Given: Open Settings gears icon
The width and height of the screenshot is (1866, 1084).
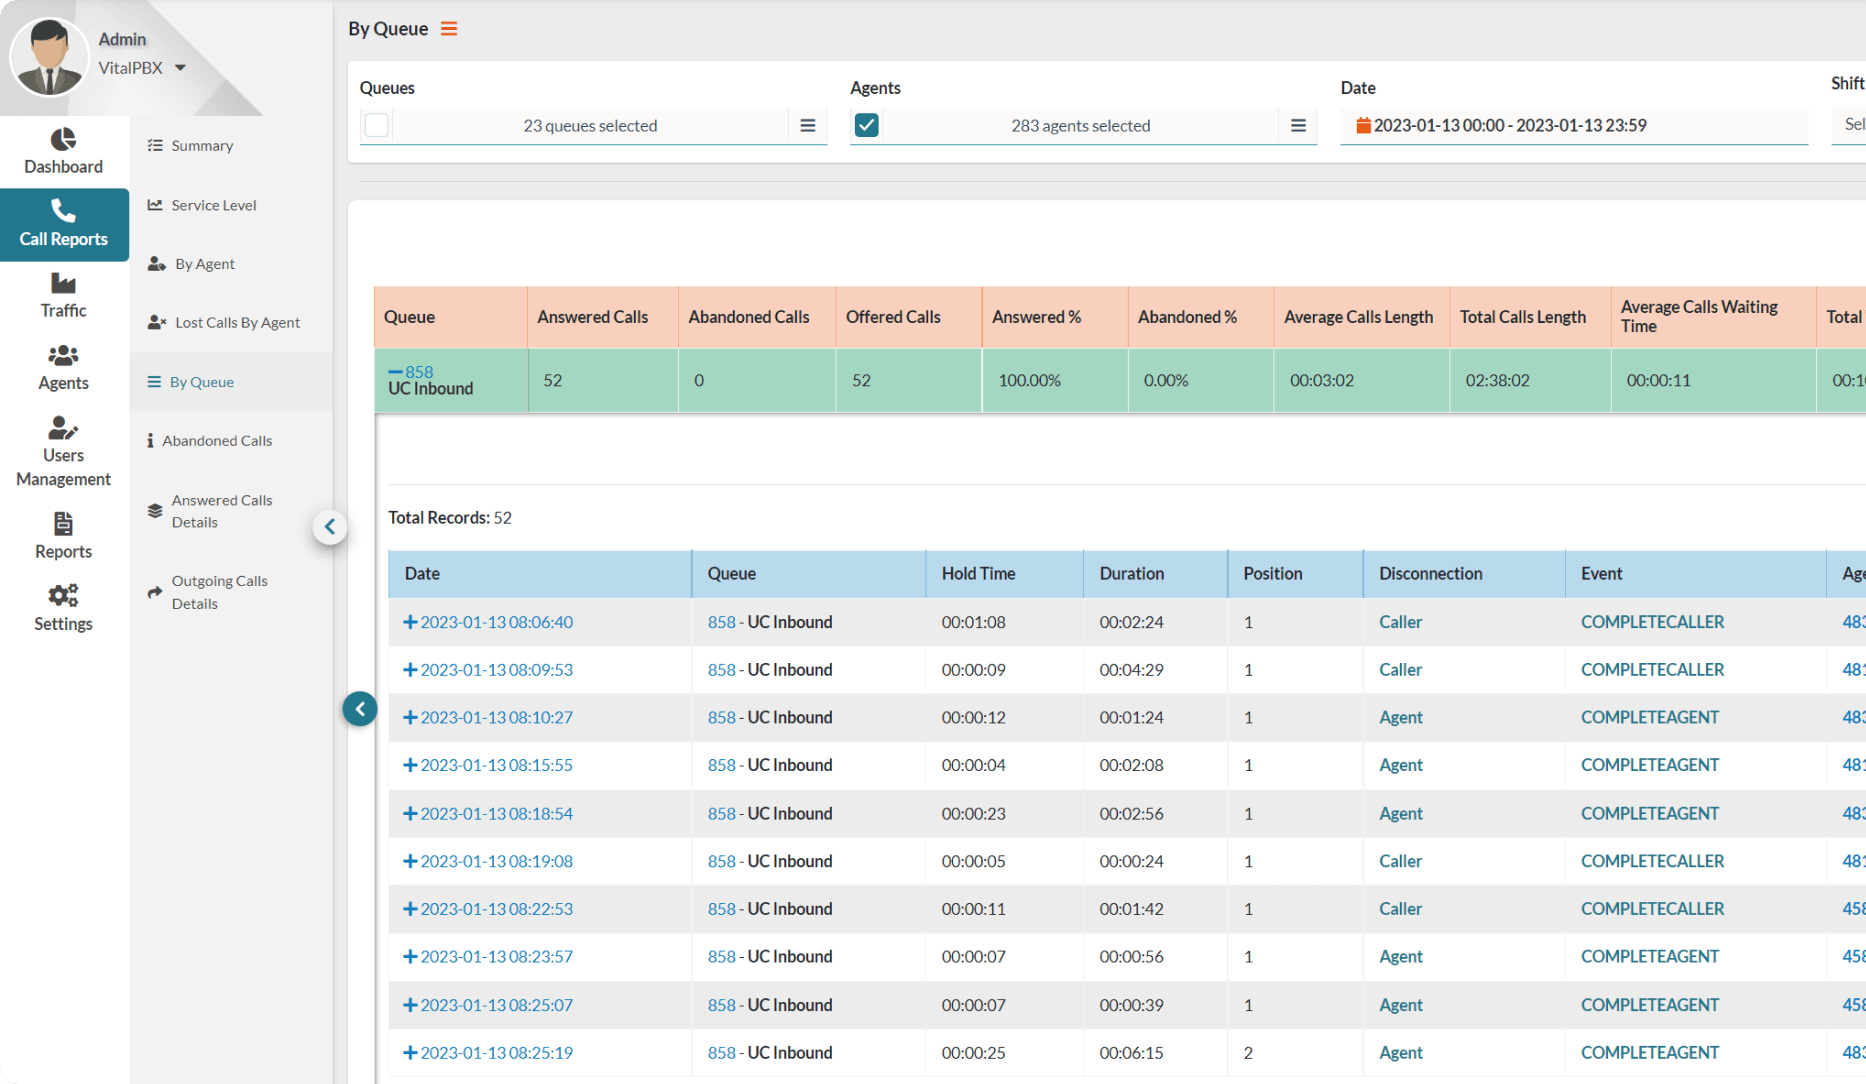Looking at the screenshot, I should tap(63, 596).
